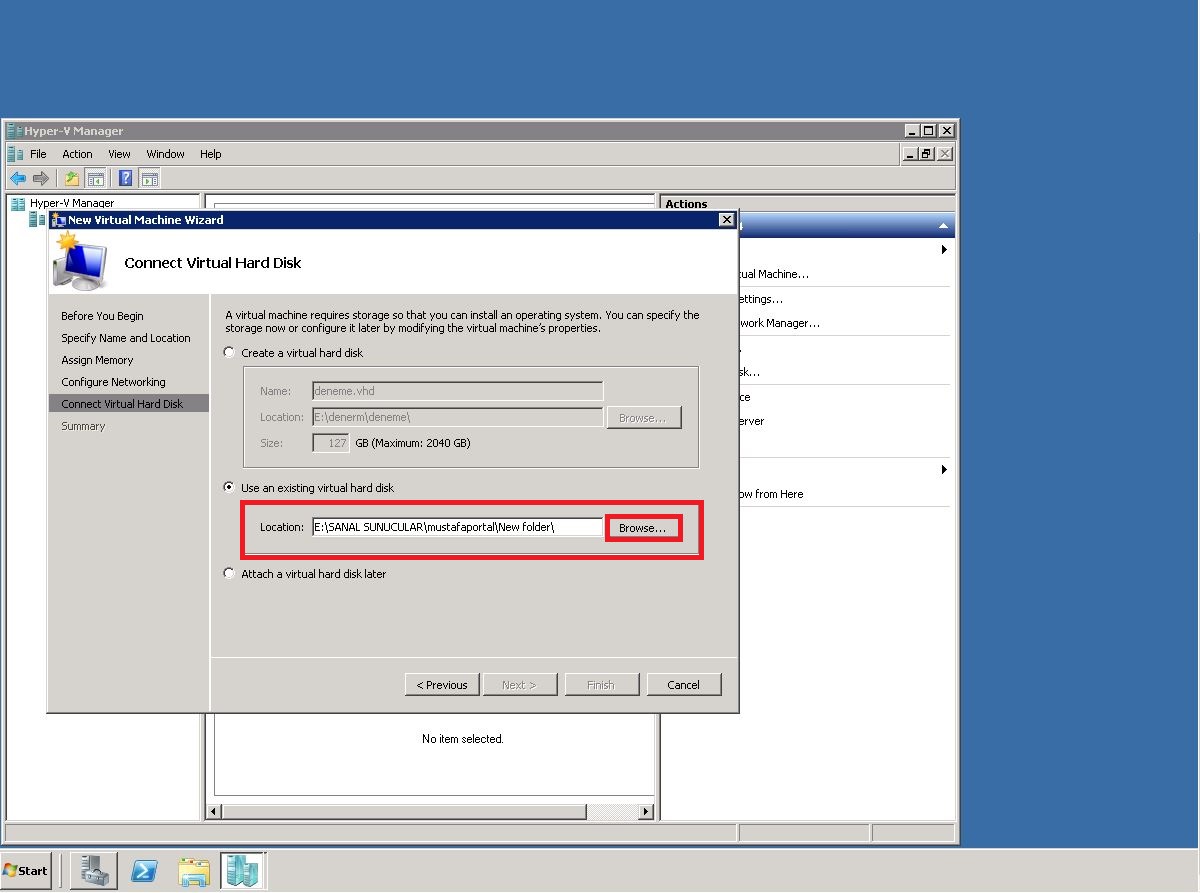
Task: Open the Window menu
Action: [164, 153]
